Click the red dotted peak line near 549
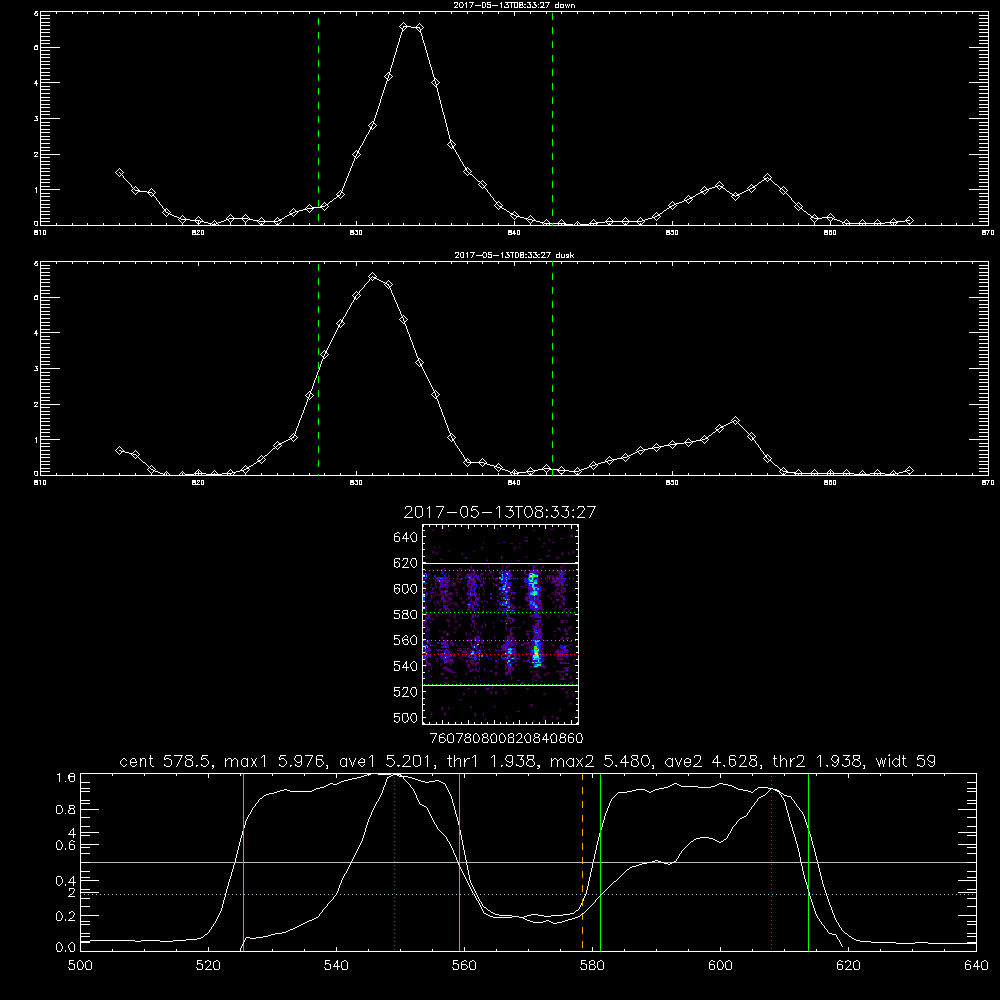Viewport: 1000px width, 1000px height. click(x=395, y=861)
